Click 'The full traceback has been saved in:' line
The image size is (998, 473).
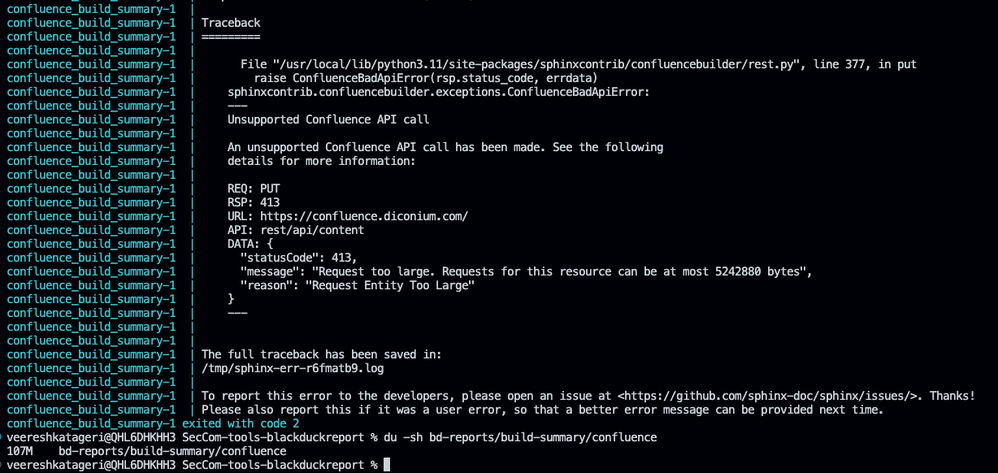[x=321, y=355]
